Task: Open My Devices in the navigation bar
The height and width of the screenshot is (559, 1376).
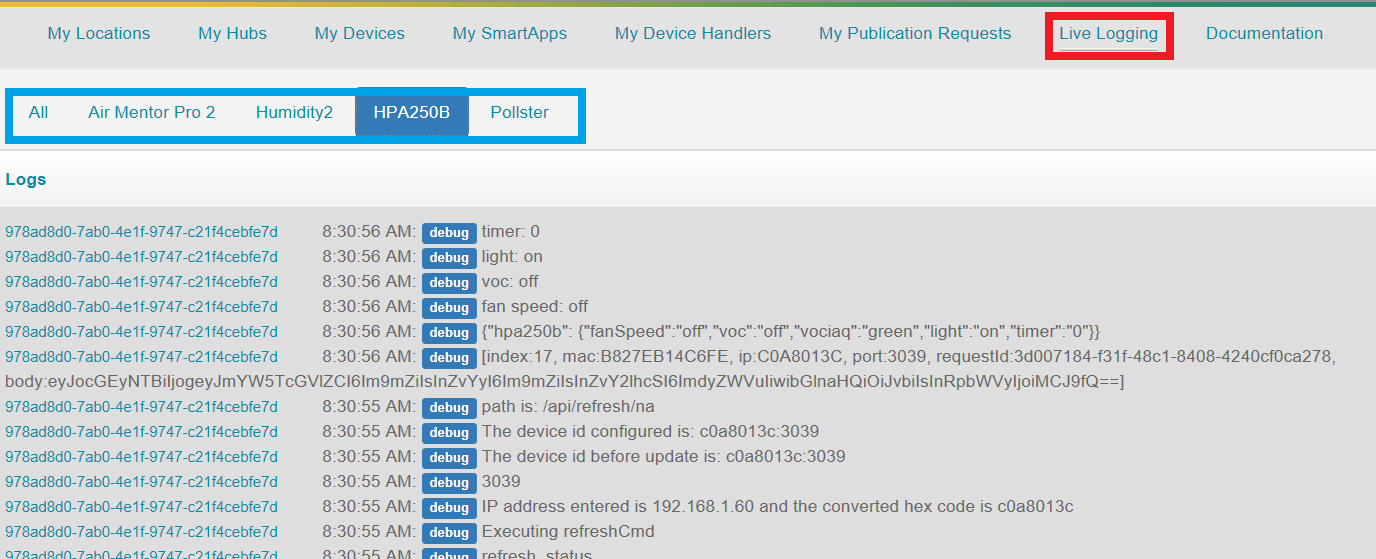Action: (x=359, y=33)
